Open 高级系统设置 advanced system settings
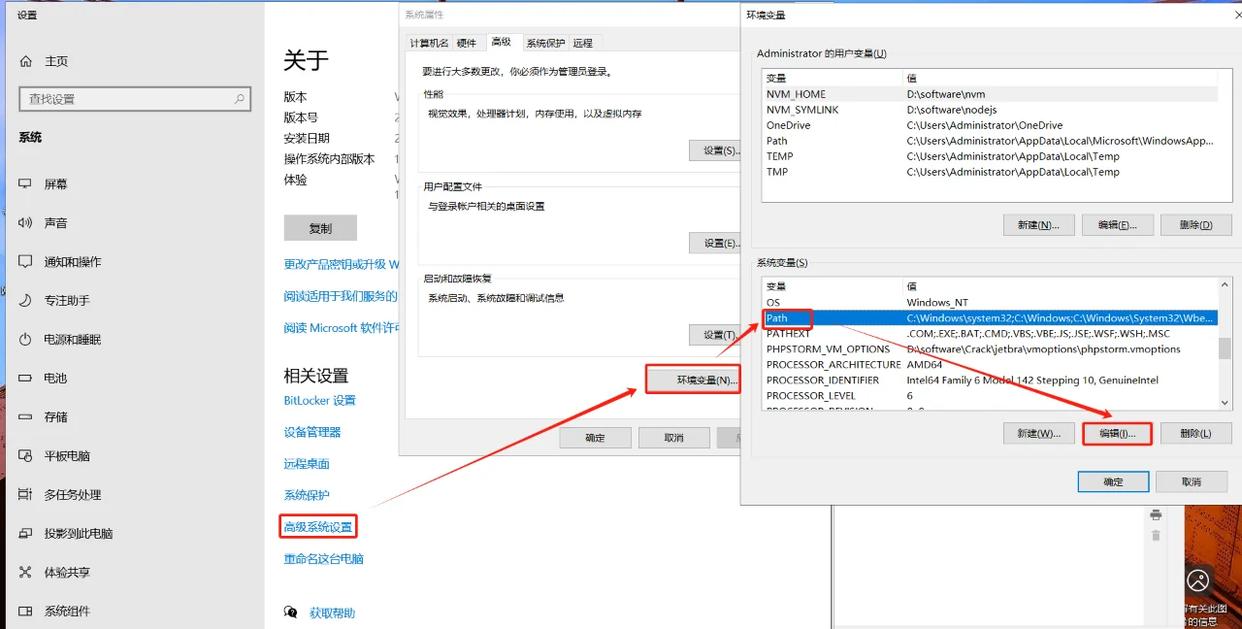The height and width of the screenshot is (629, 1242). 318,527
